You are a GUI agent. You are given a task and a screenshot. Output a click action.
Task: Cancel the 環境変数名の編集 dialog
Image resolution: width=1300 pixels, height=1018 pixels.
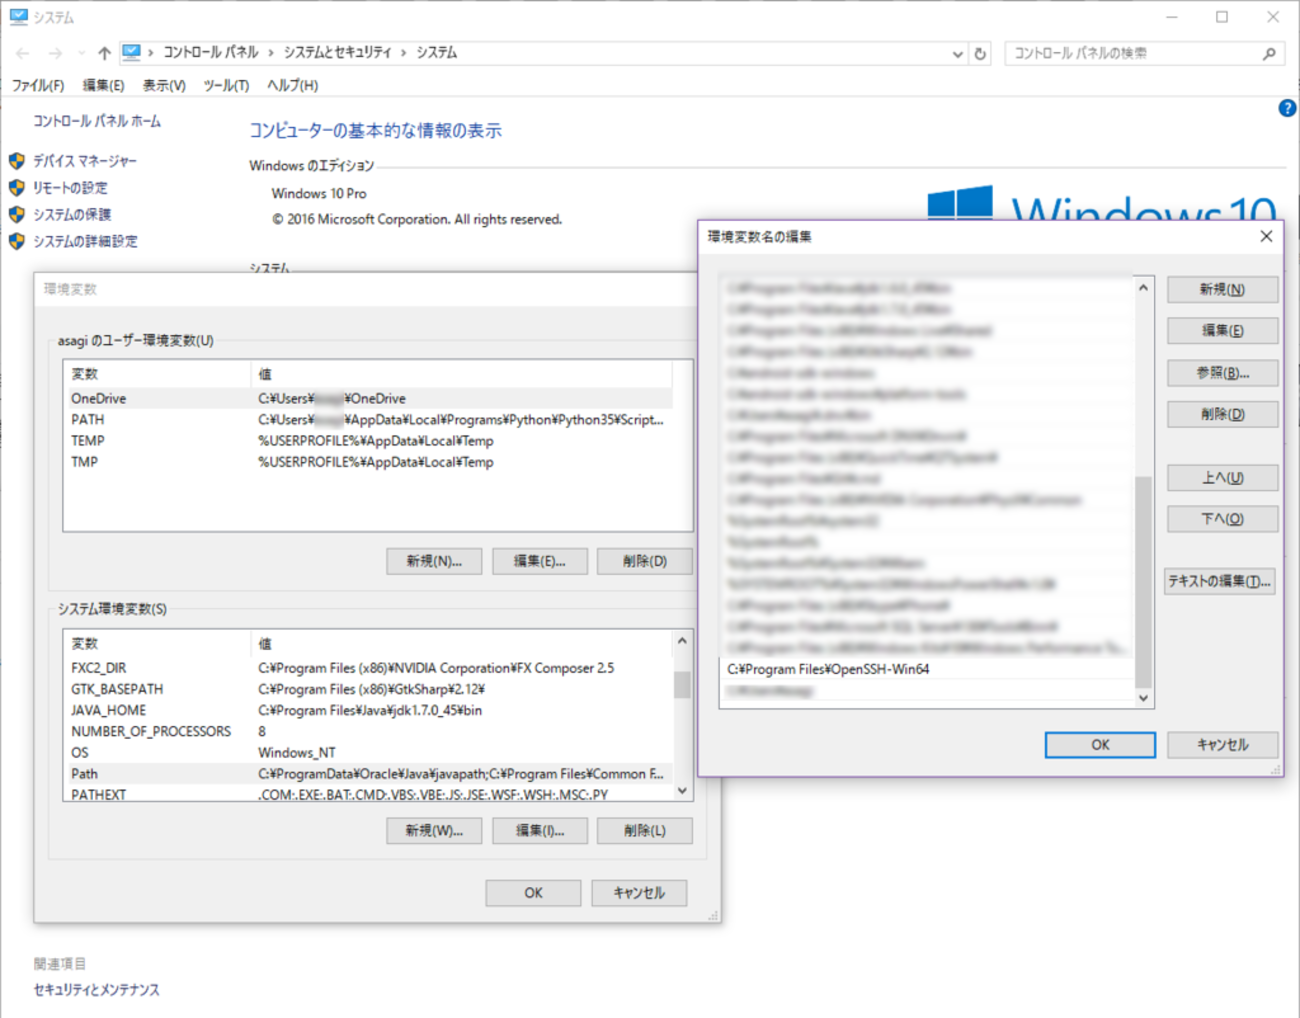[x=1222, y=745]
